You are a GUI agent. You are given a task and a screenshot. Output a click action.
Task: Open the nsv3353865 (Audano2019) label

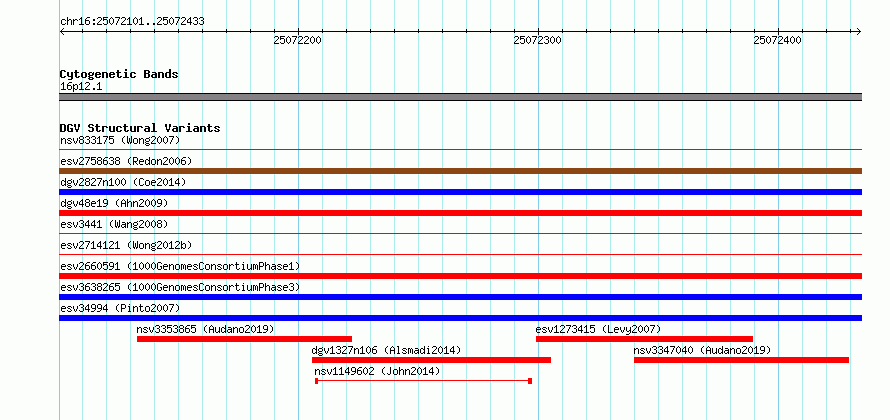pos(205,329)
